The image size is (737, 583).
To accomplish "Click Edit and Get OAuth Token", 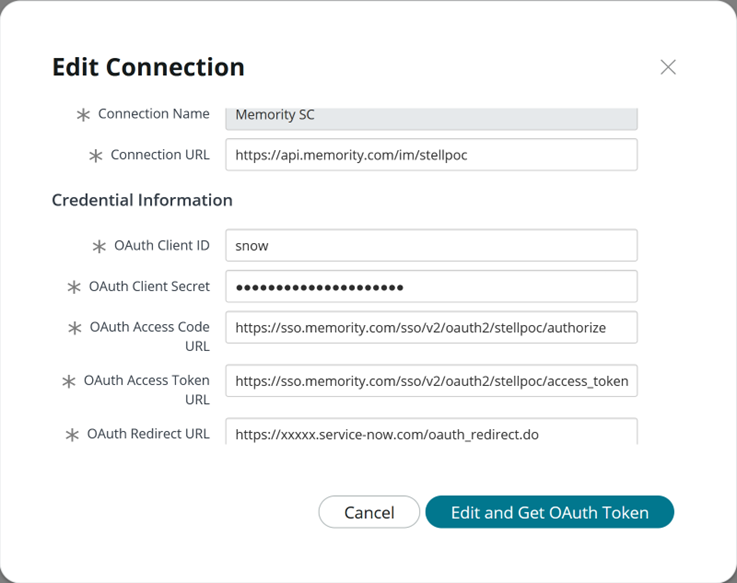I will point(549,512).
